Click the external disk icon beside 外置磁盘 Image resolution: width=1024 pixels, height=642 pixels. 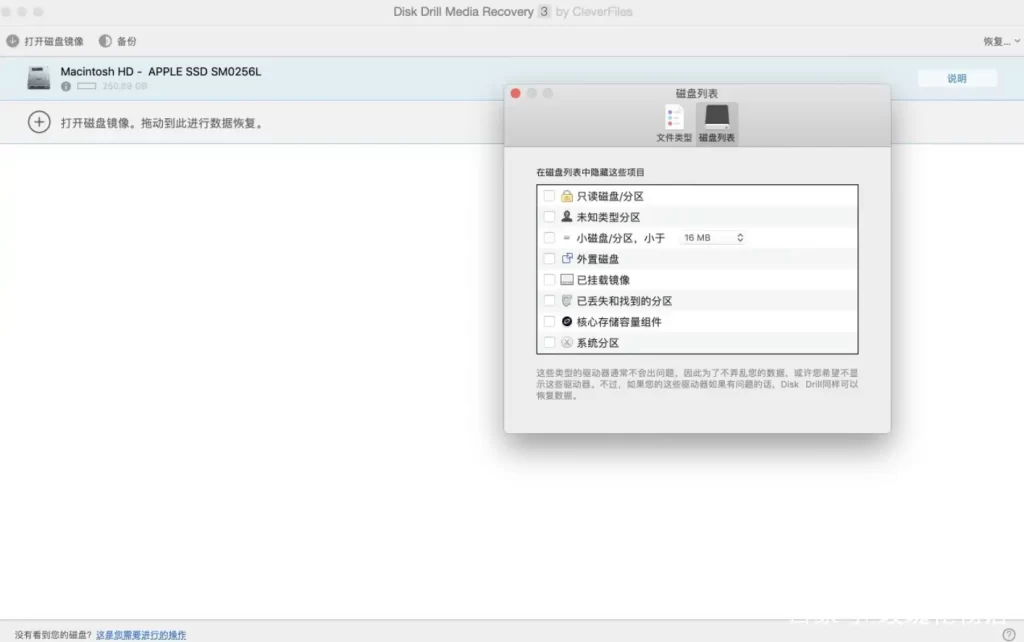(567, 259)
